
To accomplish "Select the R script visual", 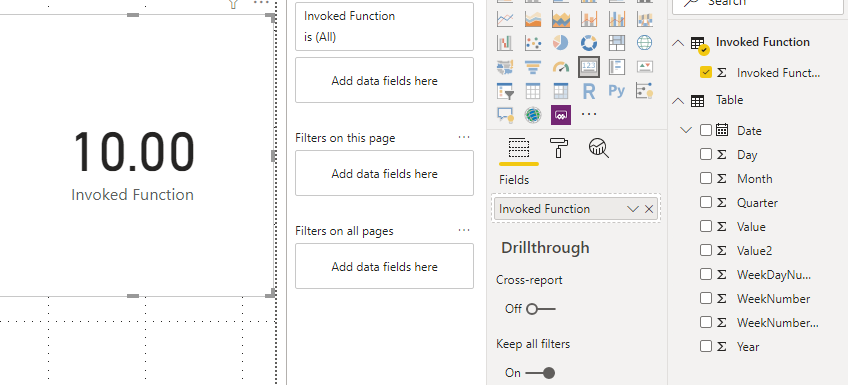I will coord(588,91).
